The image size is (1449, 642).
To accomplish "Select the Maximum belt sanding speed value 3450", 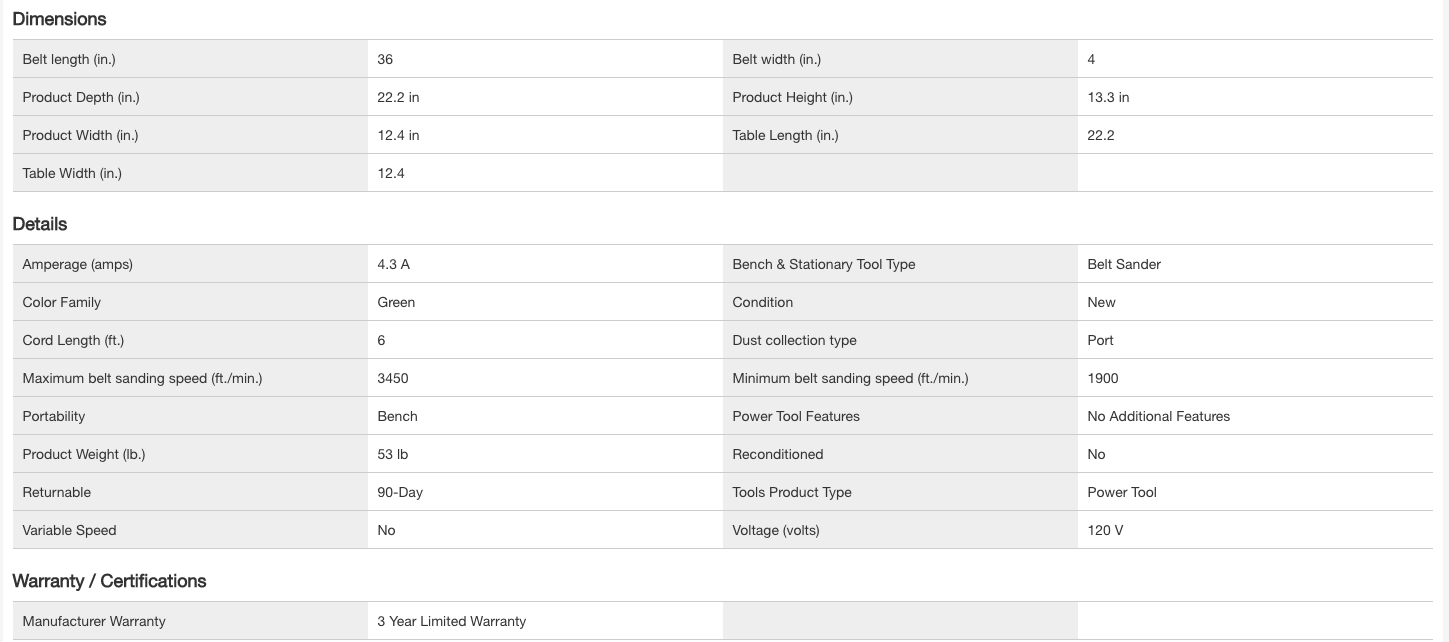I will point(393,378).
